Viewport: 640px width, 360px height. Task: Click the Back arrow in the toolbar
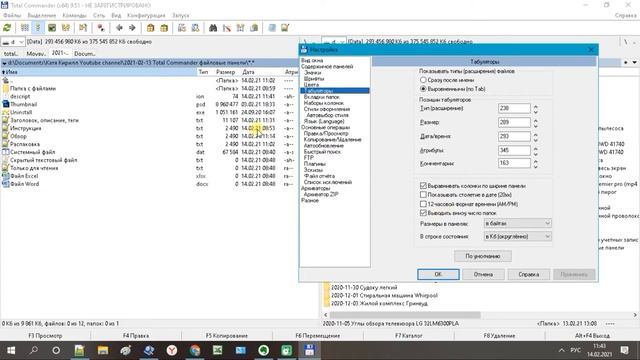(119, 28)
